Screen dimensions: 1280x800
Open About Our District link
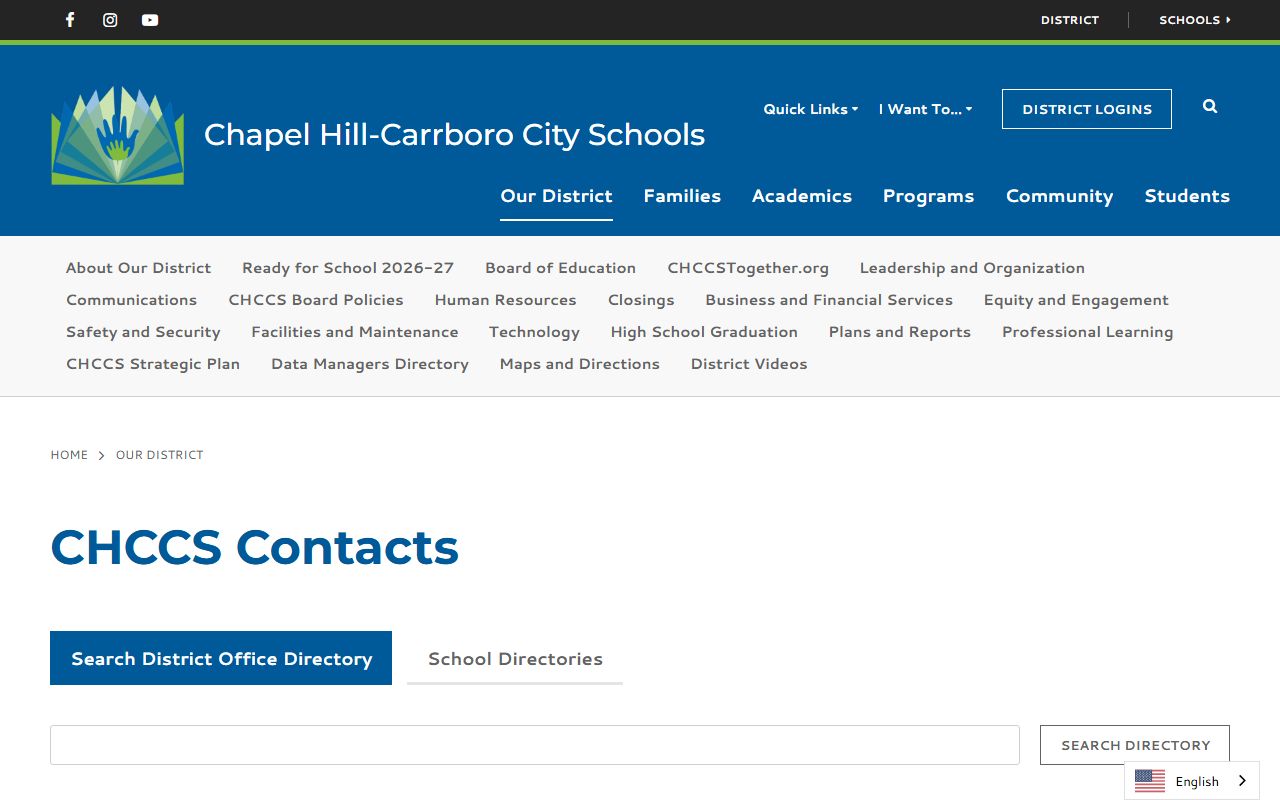(138, 268)
